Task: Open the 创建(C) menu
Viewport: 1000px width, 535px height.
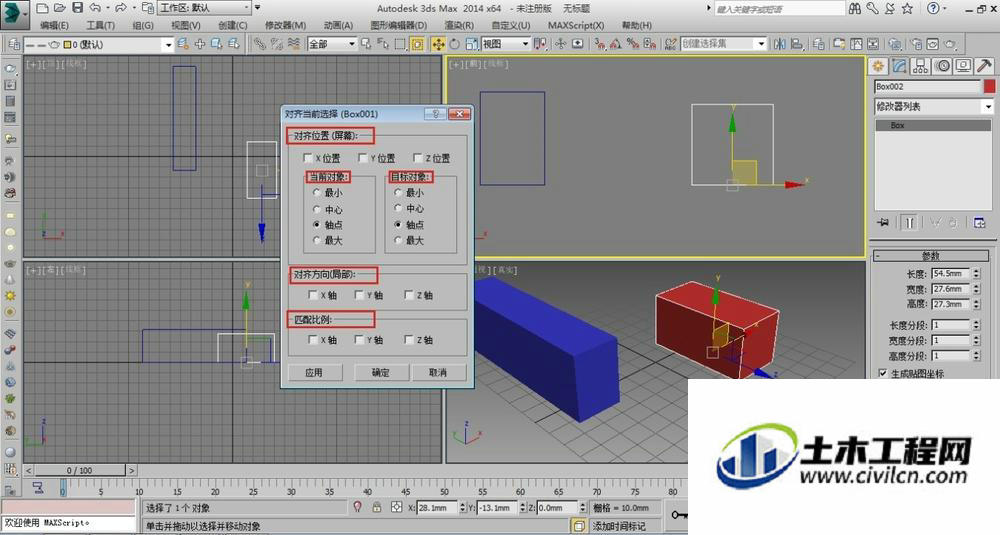Action: [233, 26]
